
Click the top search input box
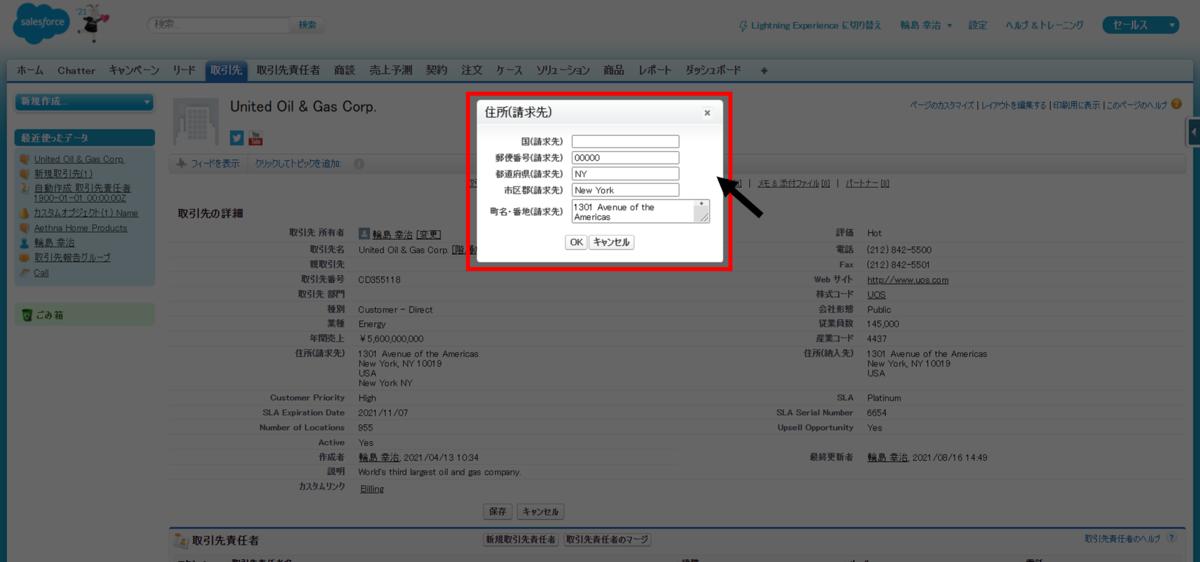(218, 24)
